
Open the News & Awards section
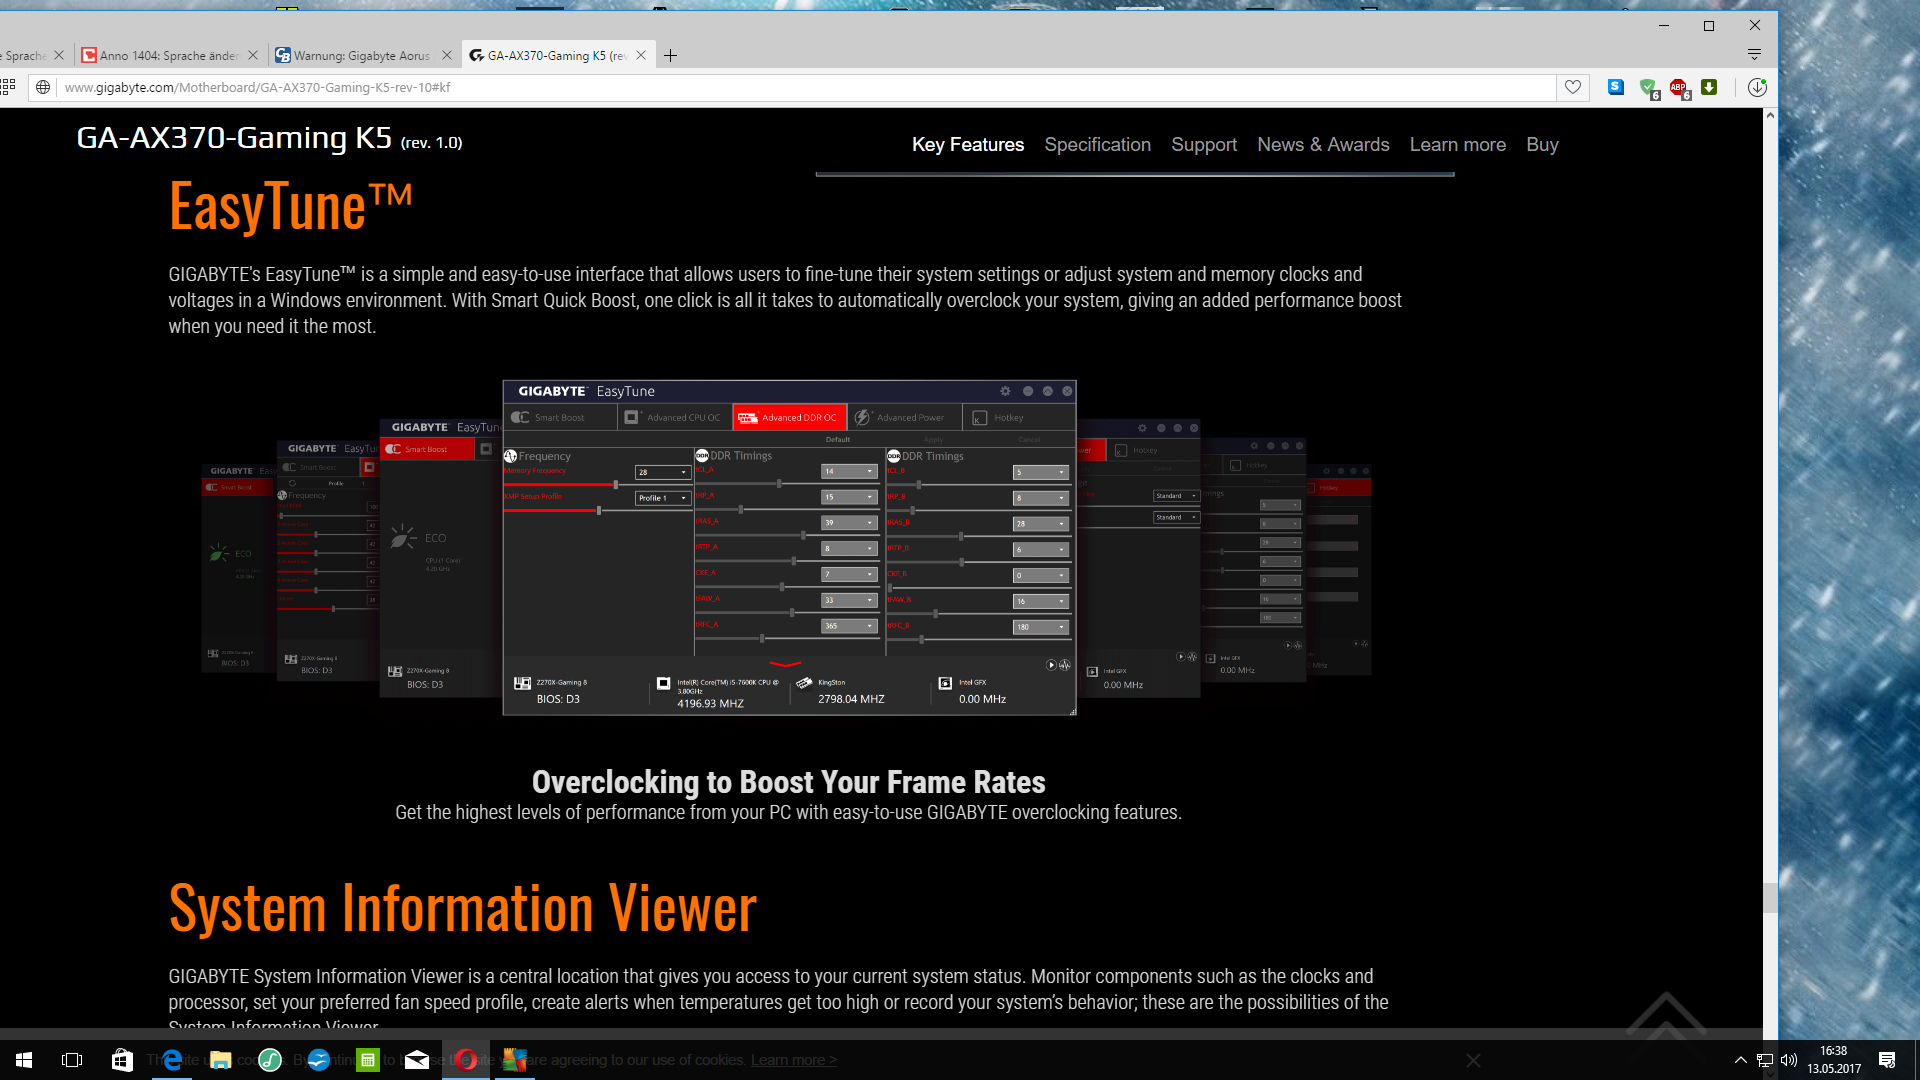tap(1323, 145)
